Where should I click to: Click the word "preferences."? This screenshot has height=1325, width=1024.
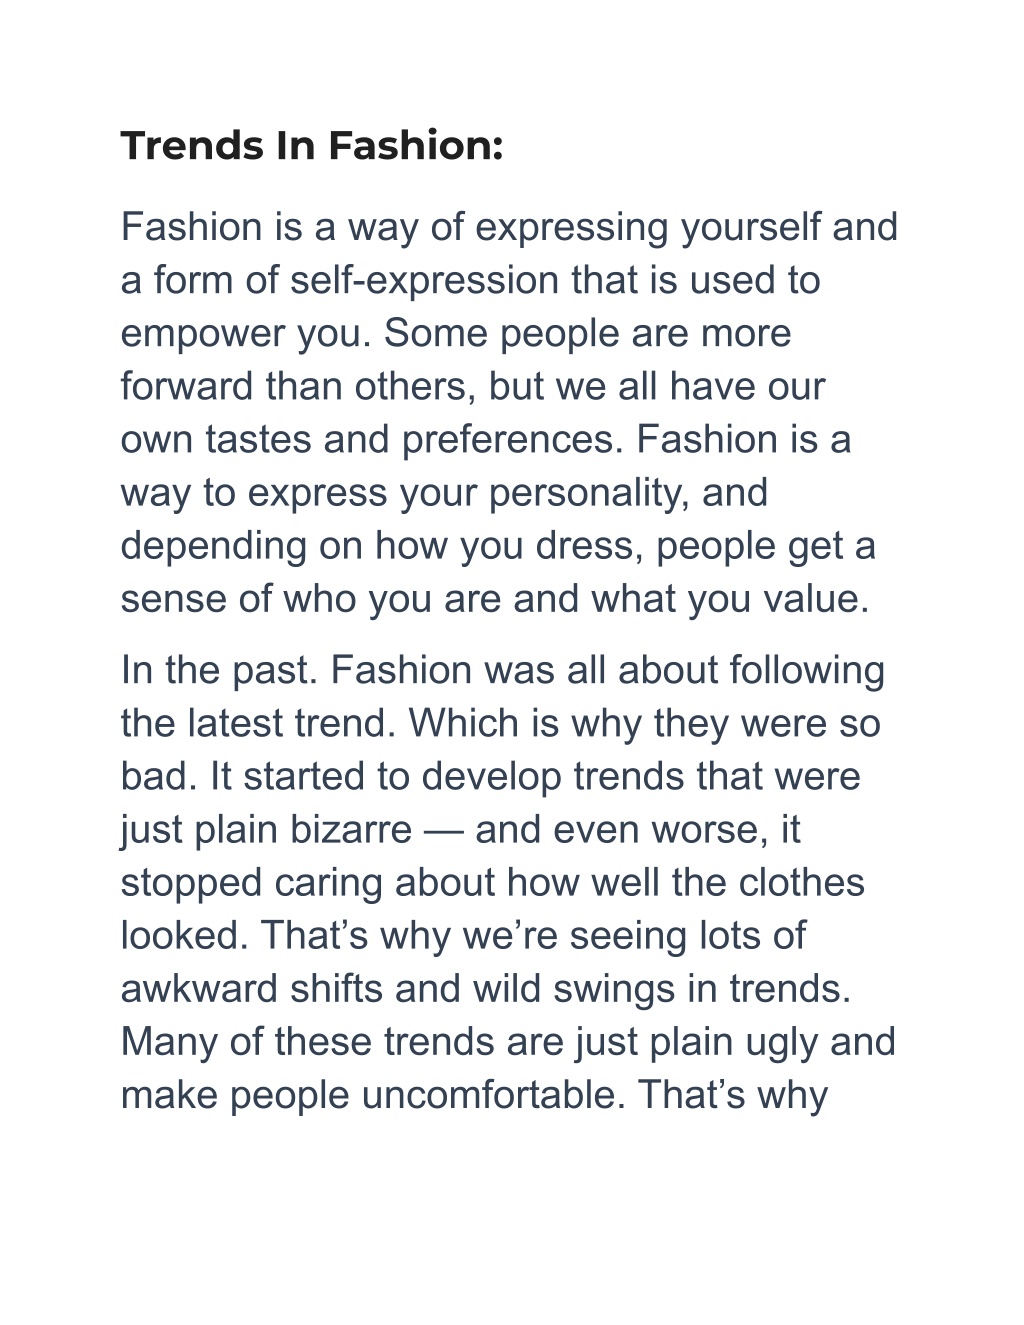[513, 441]
